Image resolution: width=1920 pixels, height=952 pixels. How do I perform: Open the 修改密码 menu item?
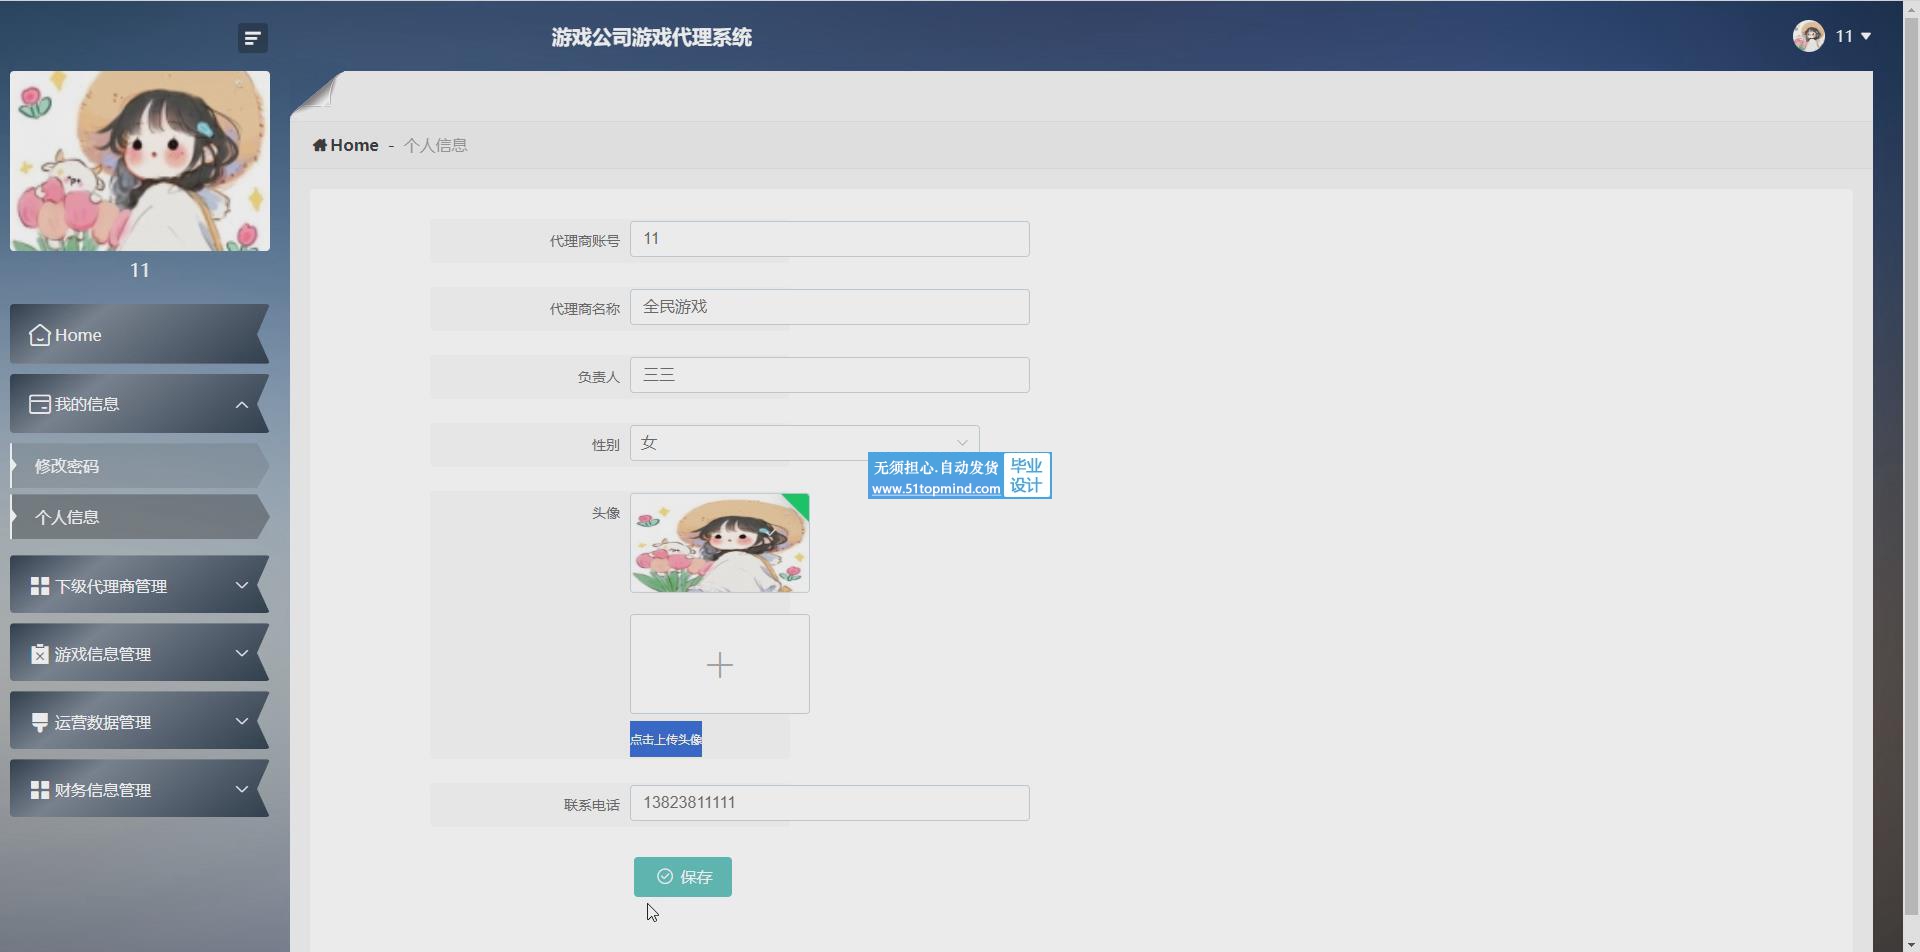coord(67,466)
